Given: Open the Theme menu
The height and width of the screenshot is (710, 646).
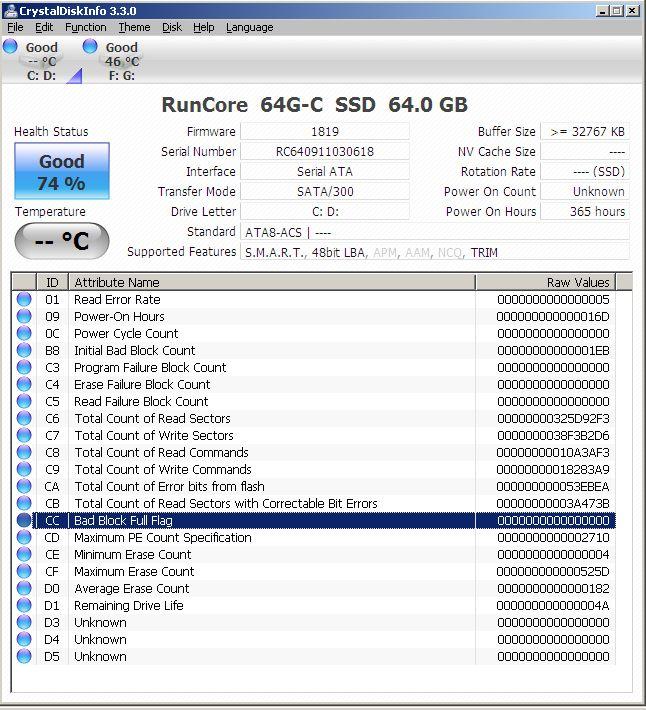Looking at the screenshot, I should pyautogui.click(x=134, y=27).
